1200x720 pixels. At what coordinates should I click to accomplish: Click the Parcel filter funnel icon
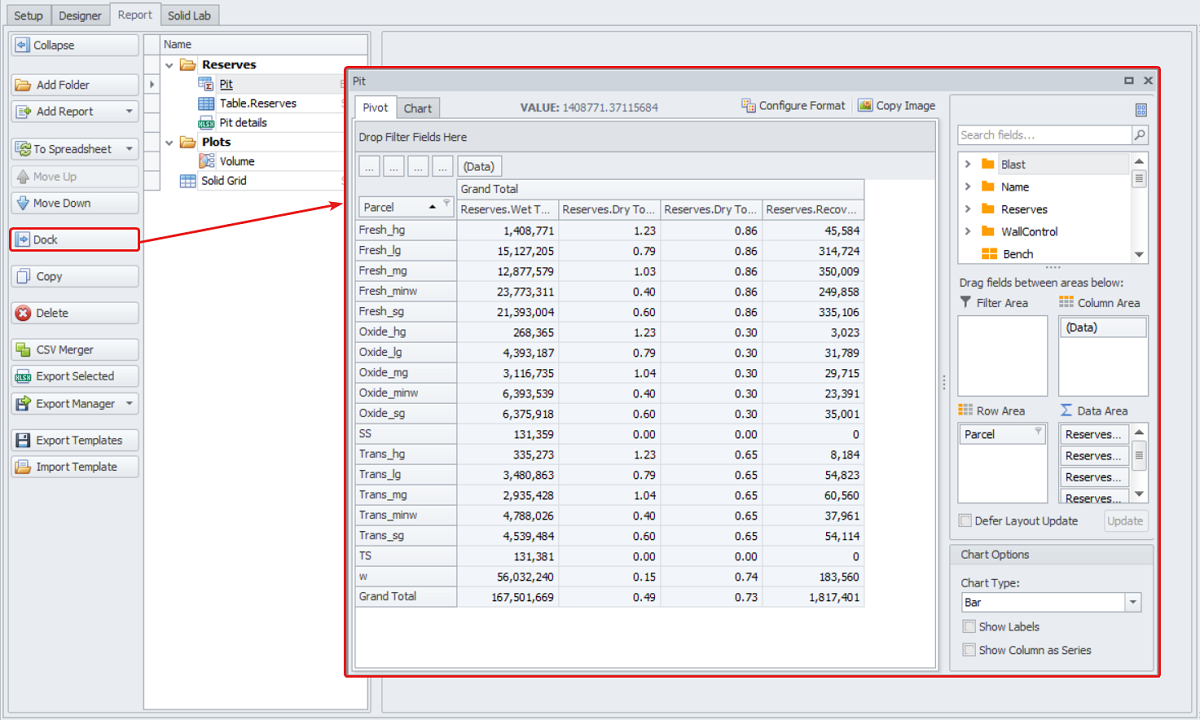tap(447, 205)
